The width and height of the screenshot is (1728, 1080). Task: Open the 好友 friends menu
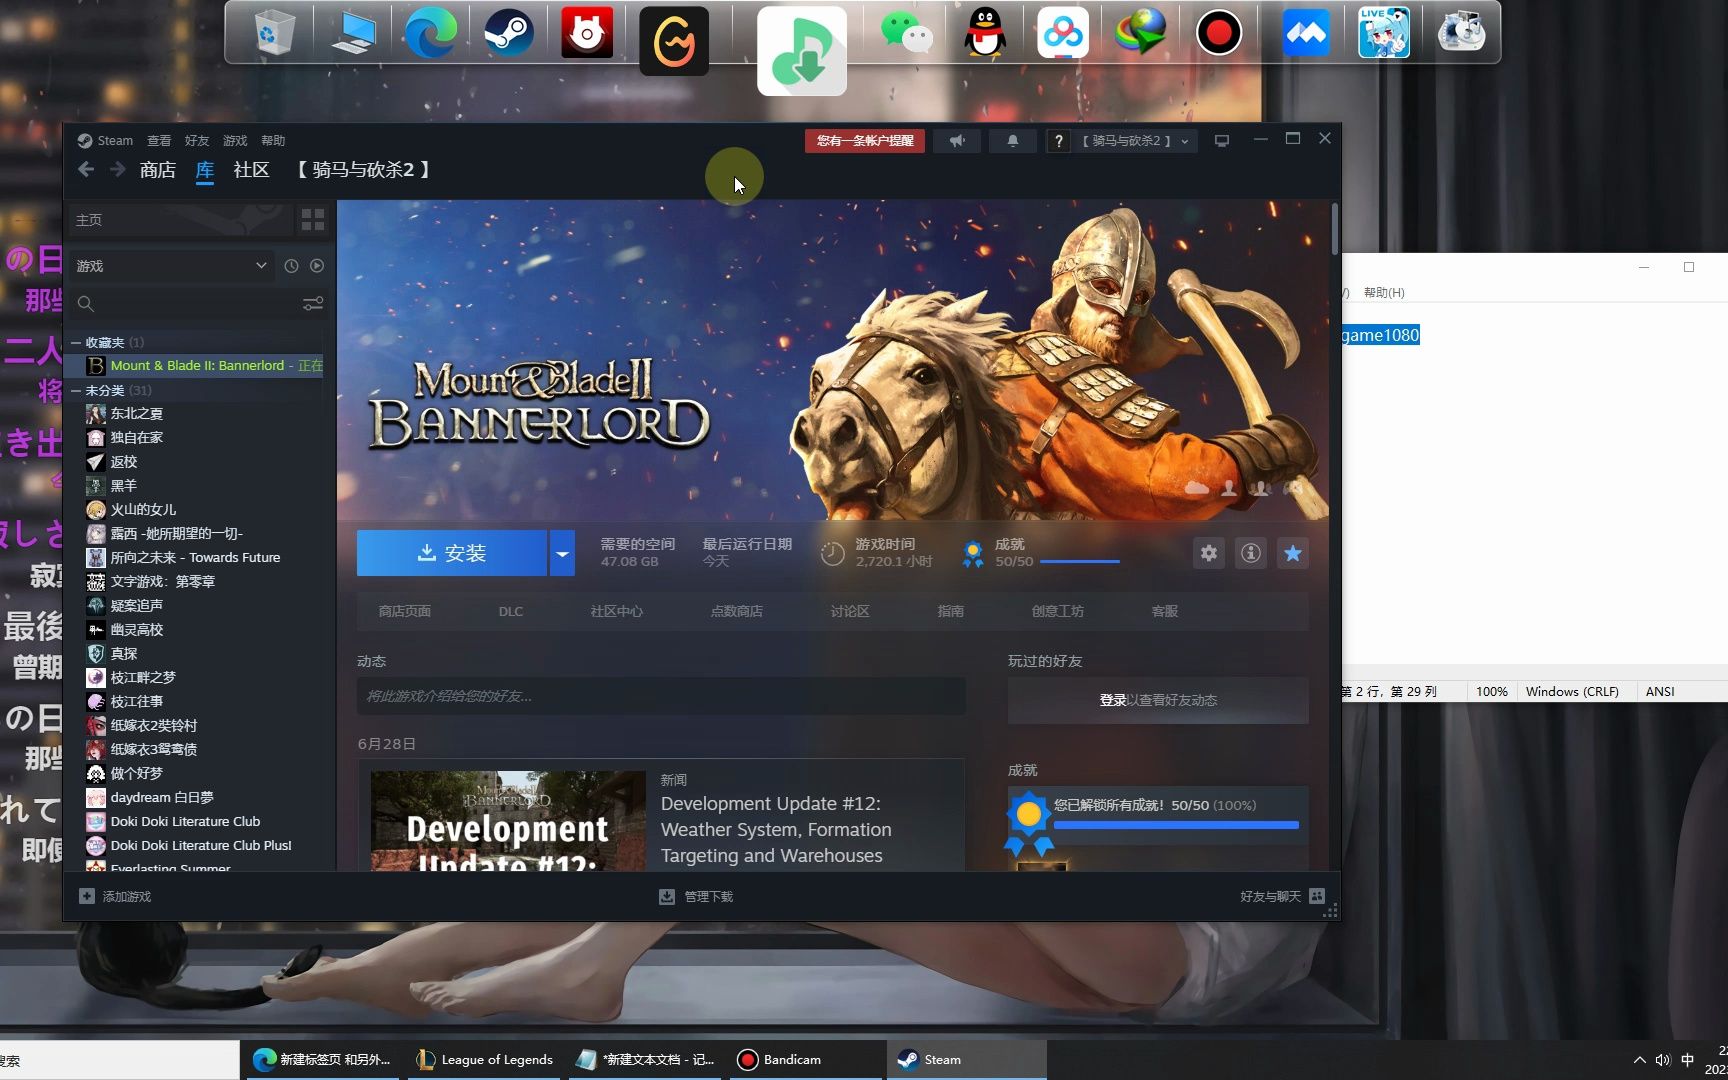[197, 141]
